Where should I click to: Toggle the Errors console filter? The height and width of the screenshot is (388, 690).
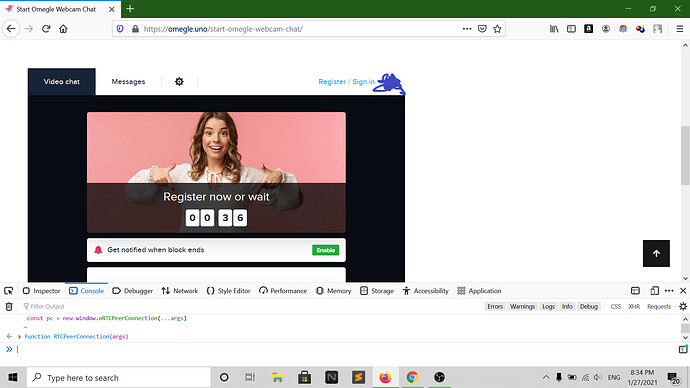pos(495,307)
